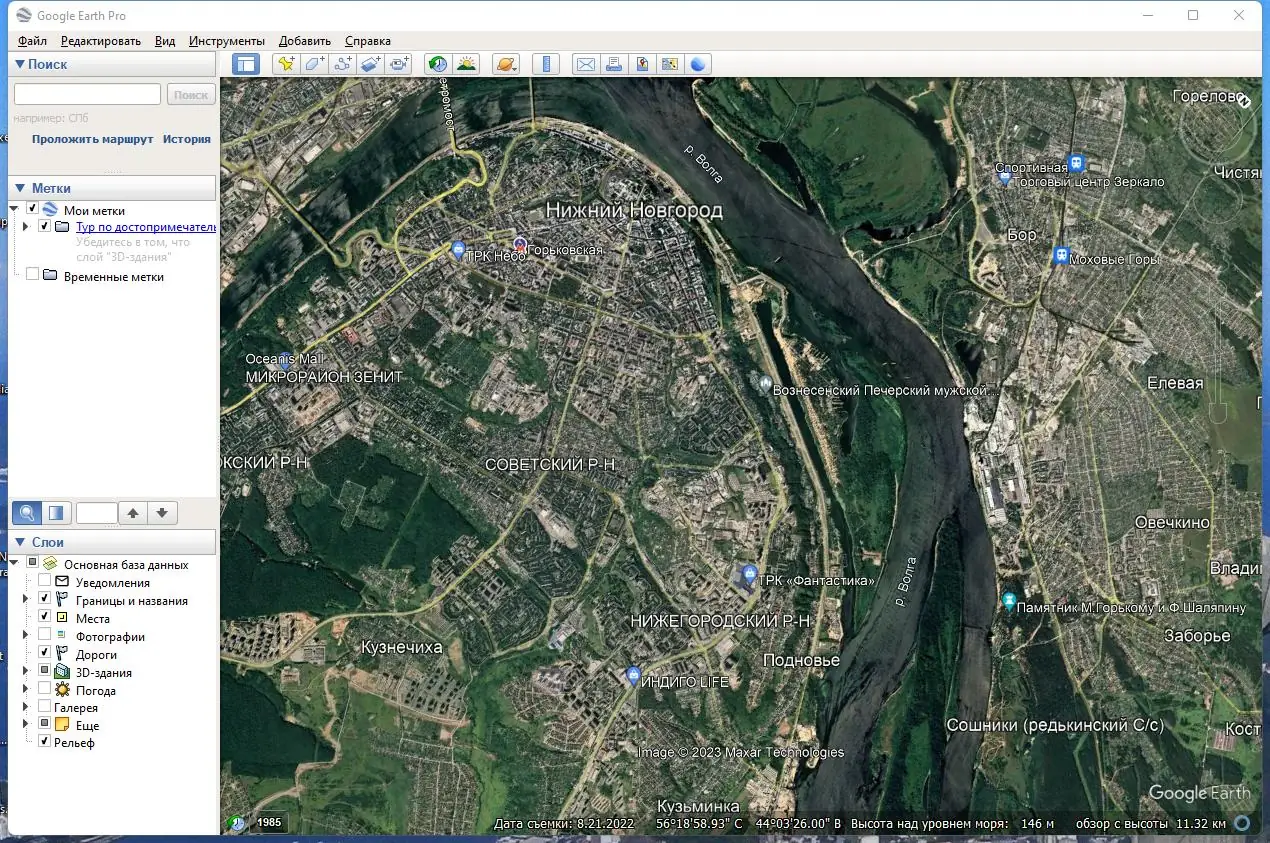This screenshot has height=843, width=1270.
Task: Toggle the sidebar panel button
Action: tap(245, 64)
